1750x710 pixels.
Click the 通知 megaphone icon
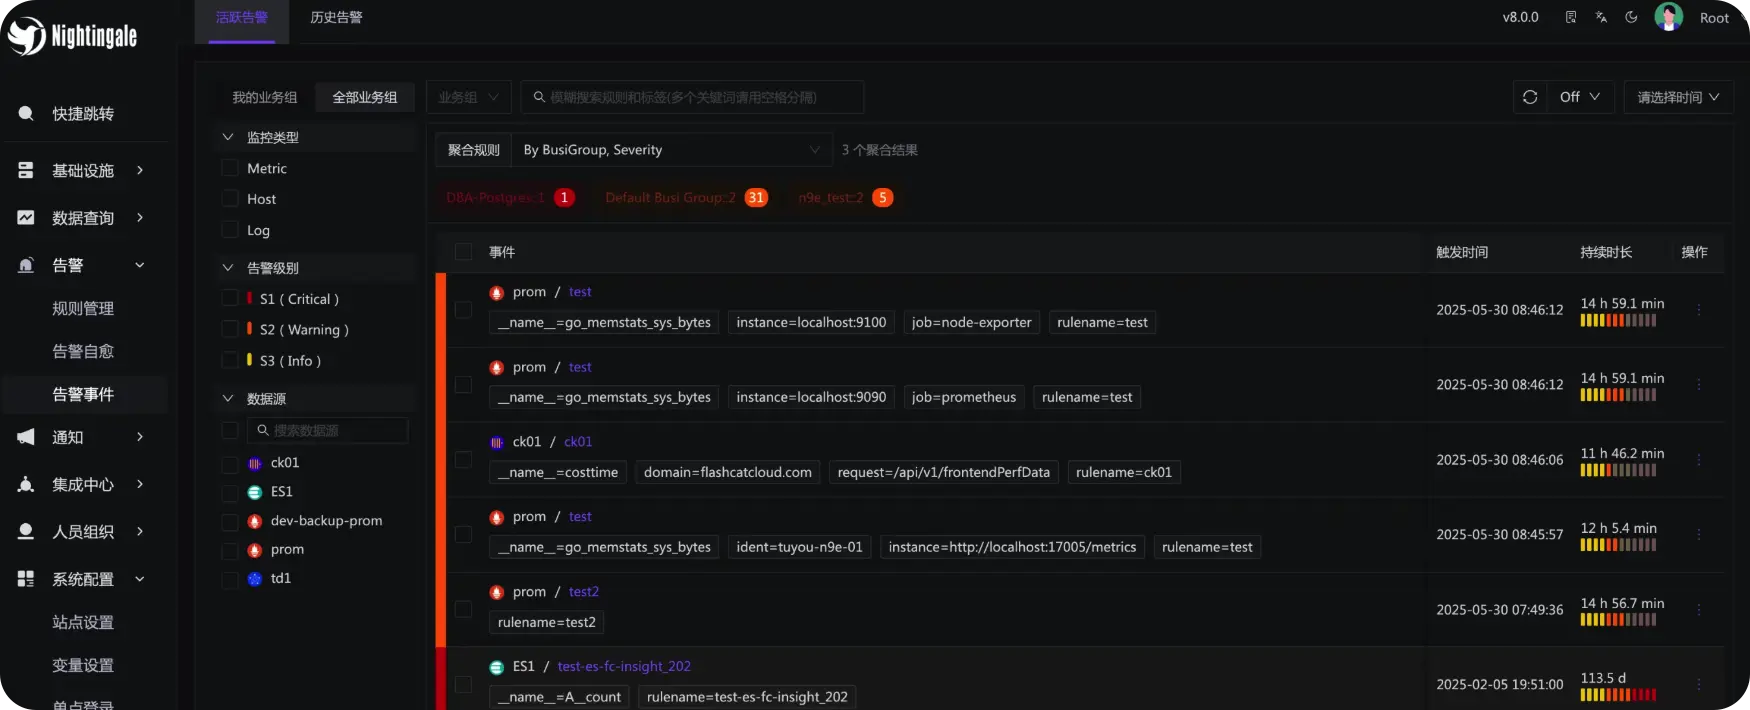(x=26, y=437)
